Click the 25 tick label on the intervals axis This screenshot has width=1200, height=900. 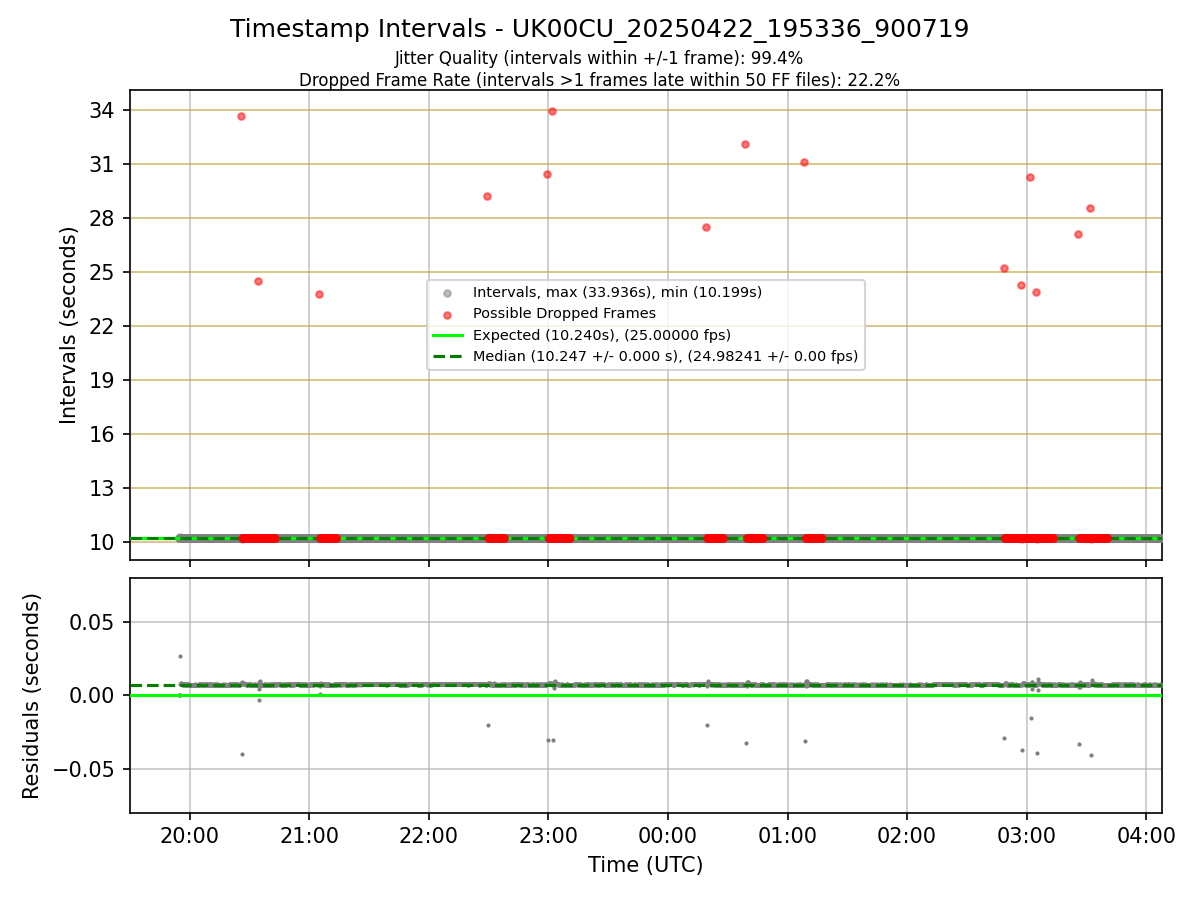tap(104, 272)
